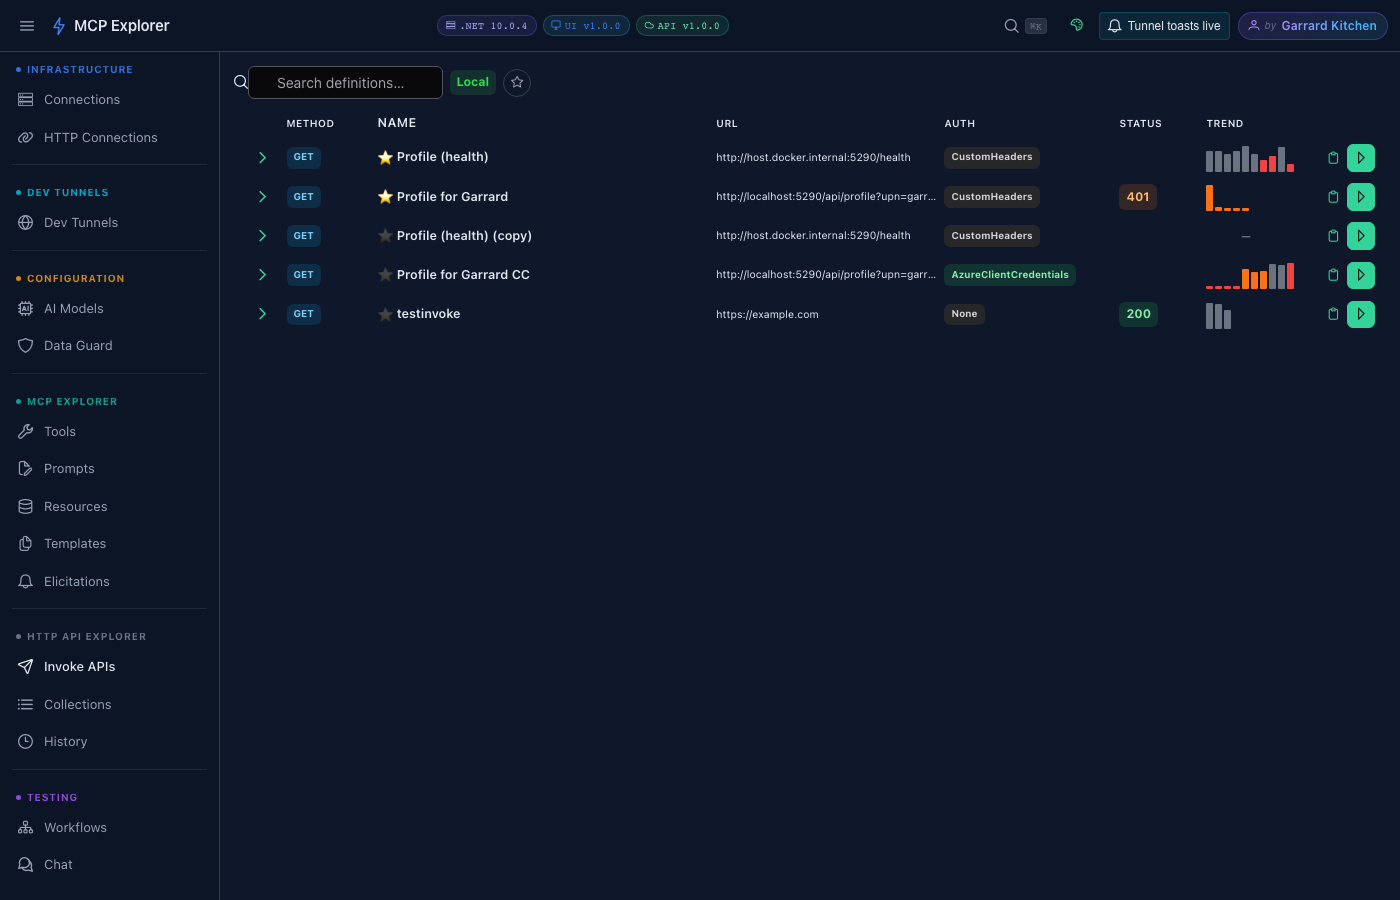The image size is (1400, 900).
Task: Toggle the favorites-only star filter
Action: (517, 82)
